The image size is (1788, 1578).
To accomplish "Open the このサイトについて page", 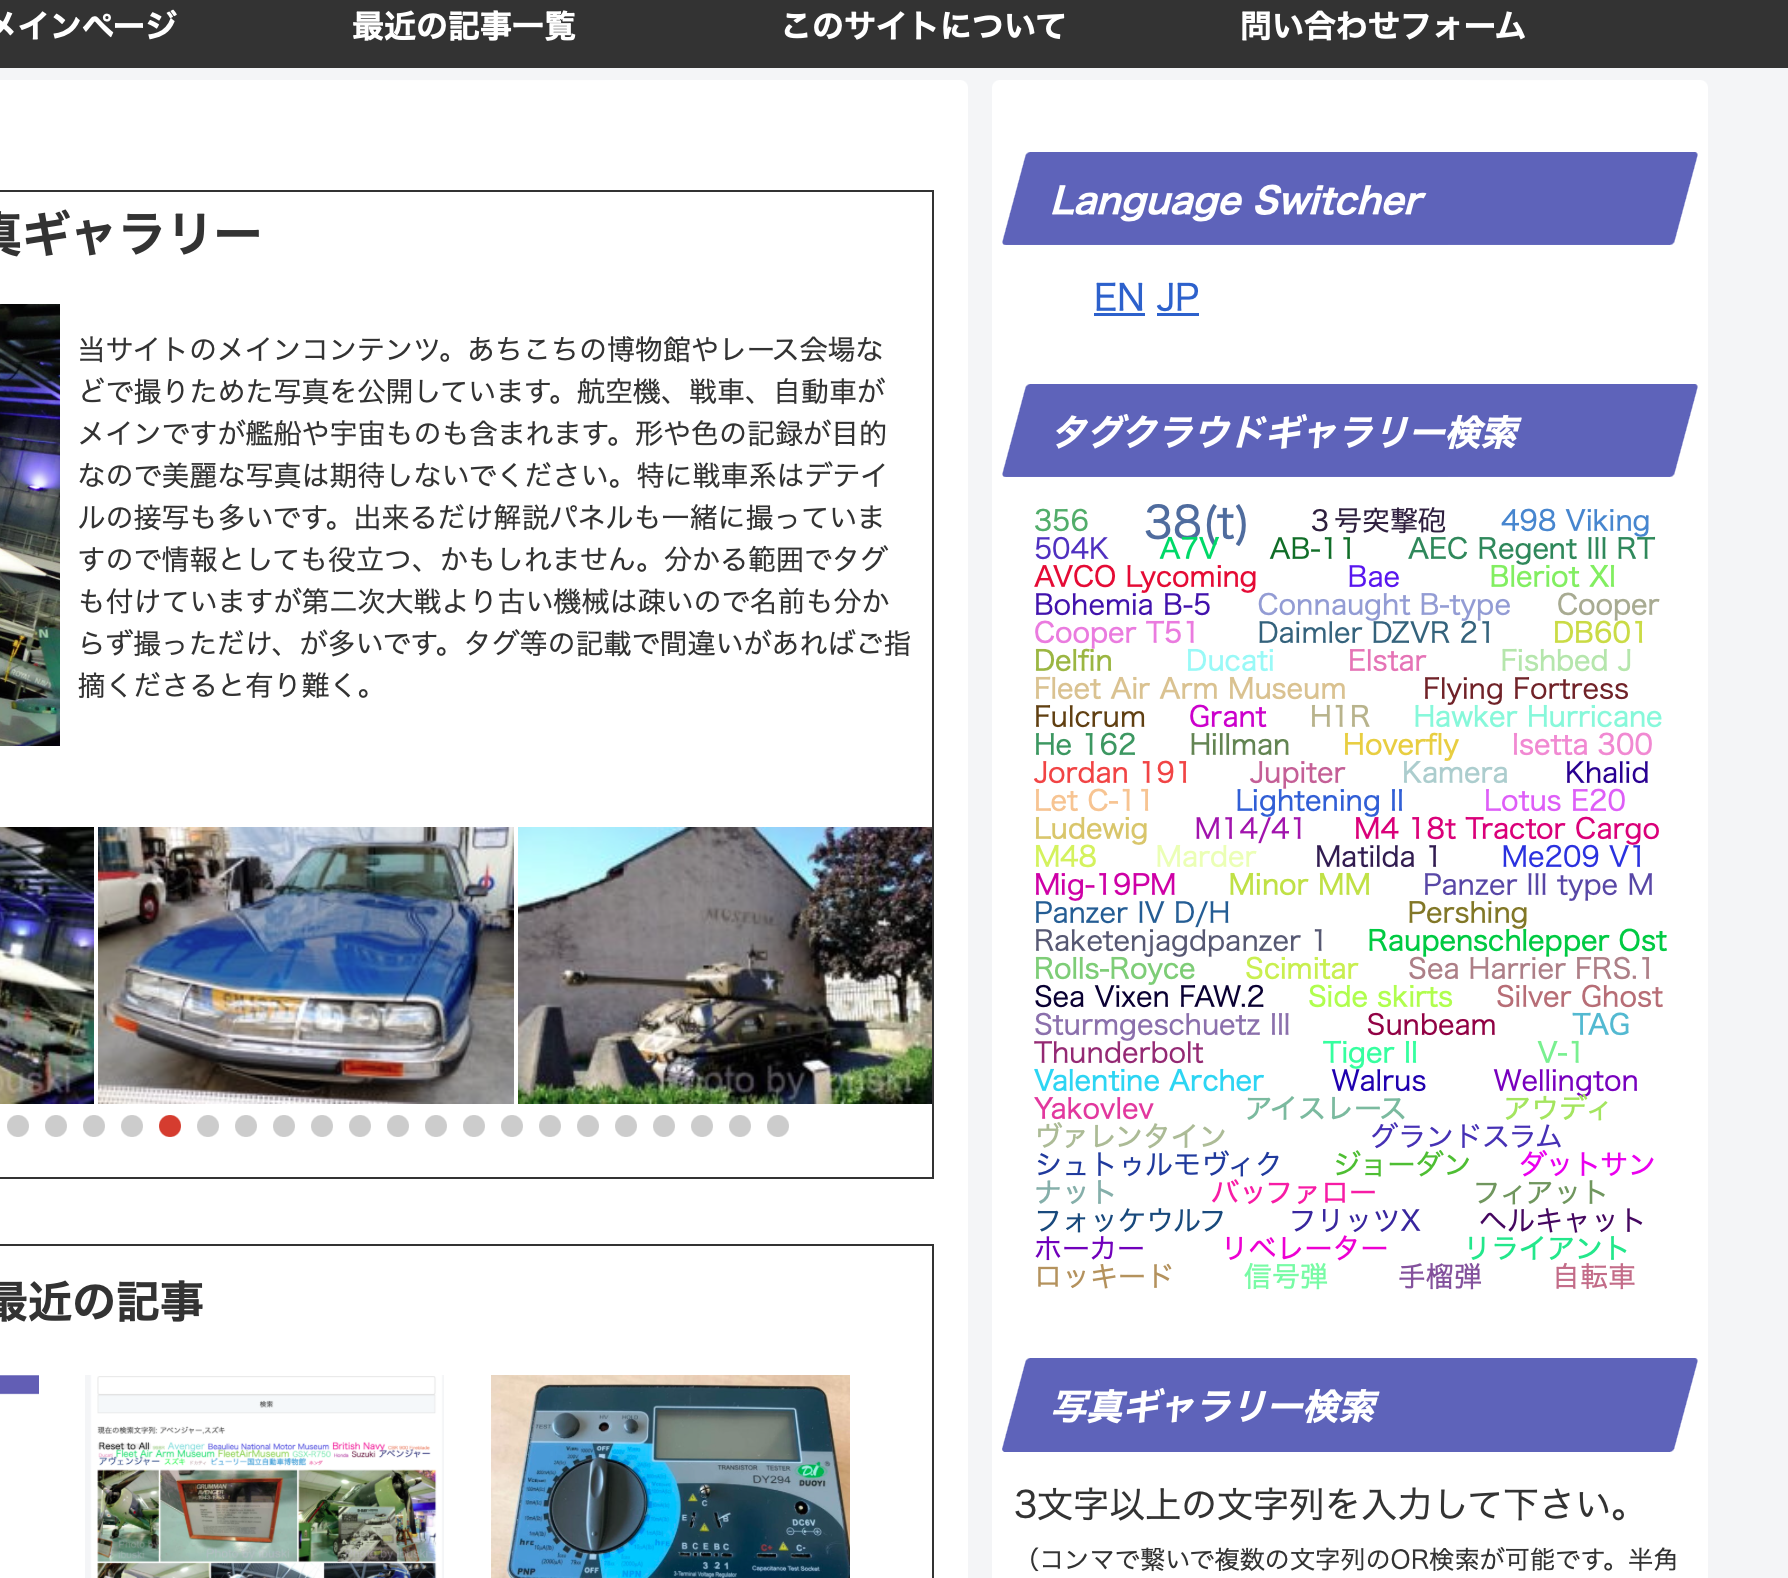I will (923, 26).
